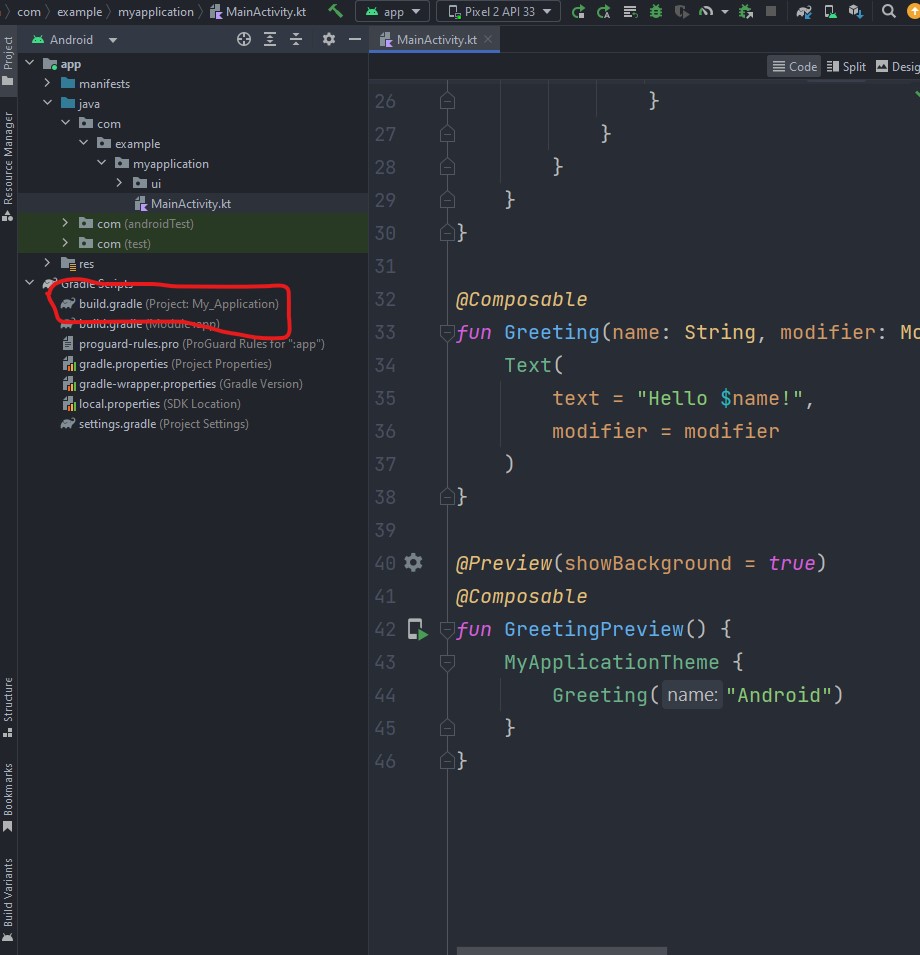Open Project panel gear options
Viewport: 920px width, 955px height.
[x=329, y=40]
